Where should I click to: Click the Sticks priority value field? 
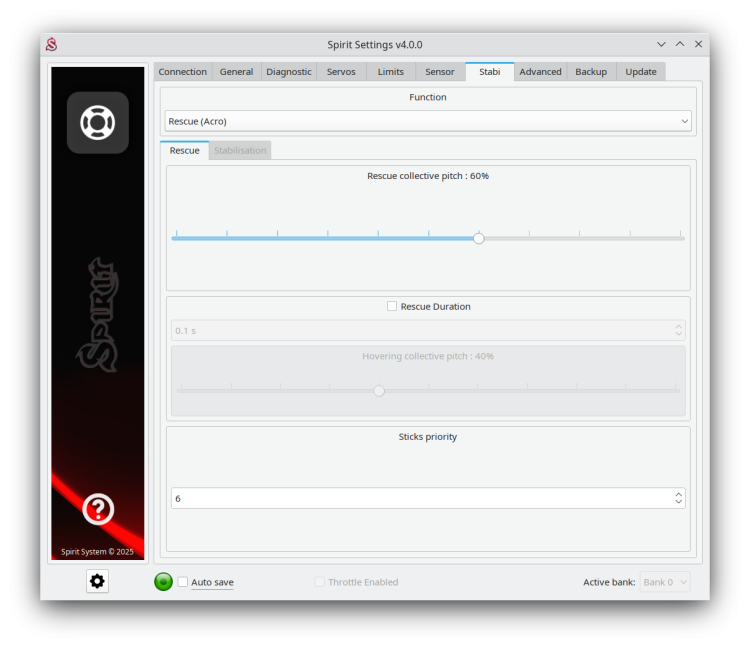pos(420,498)
